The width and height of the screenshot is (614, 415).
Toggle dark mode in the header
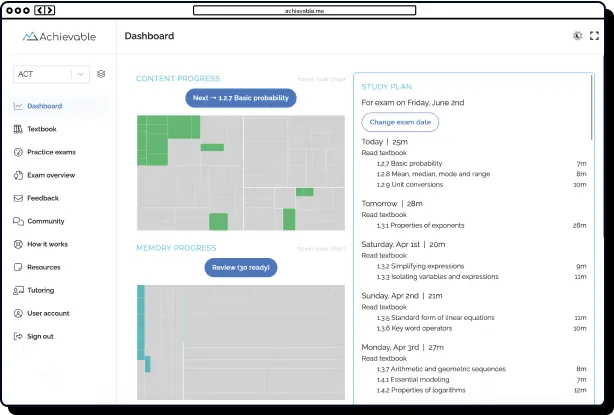(x=577, y=36)
